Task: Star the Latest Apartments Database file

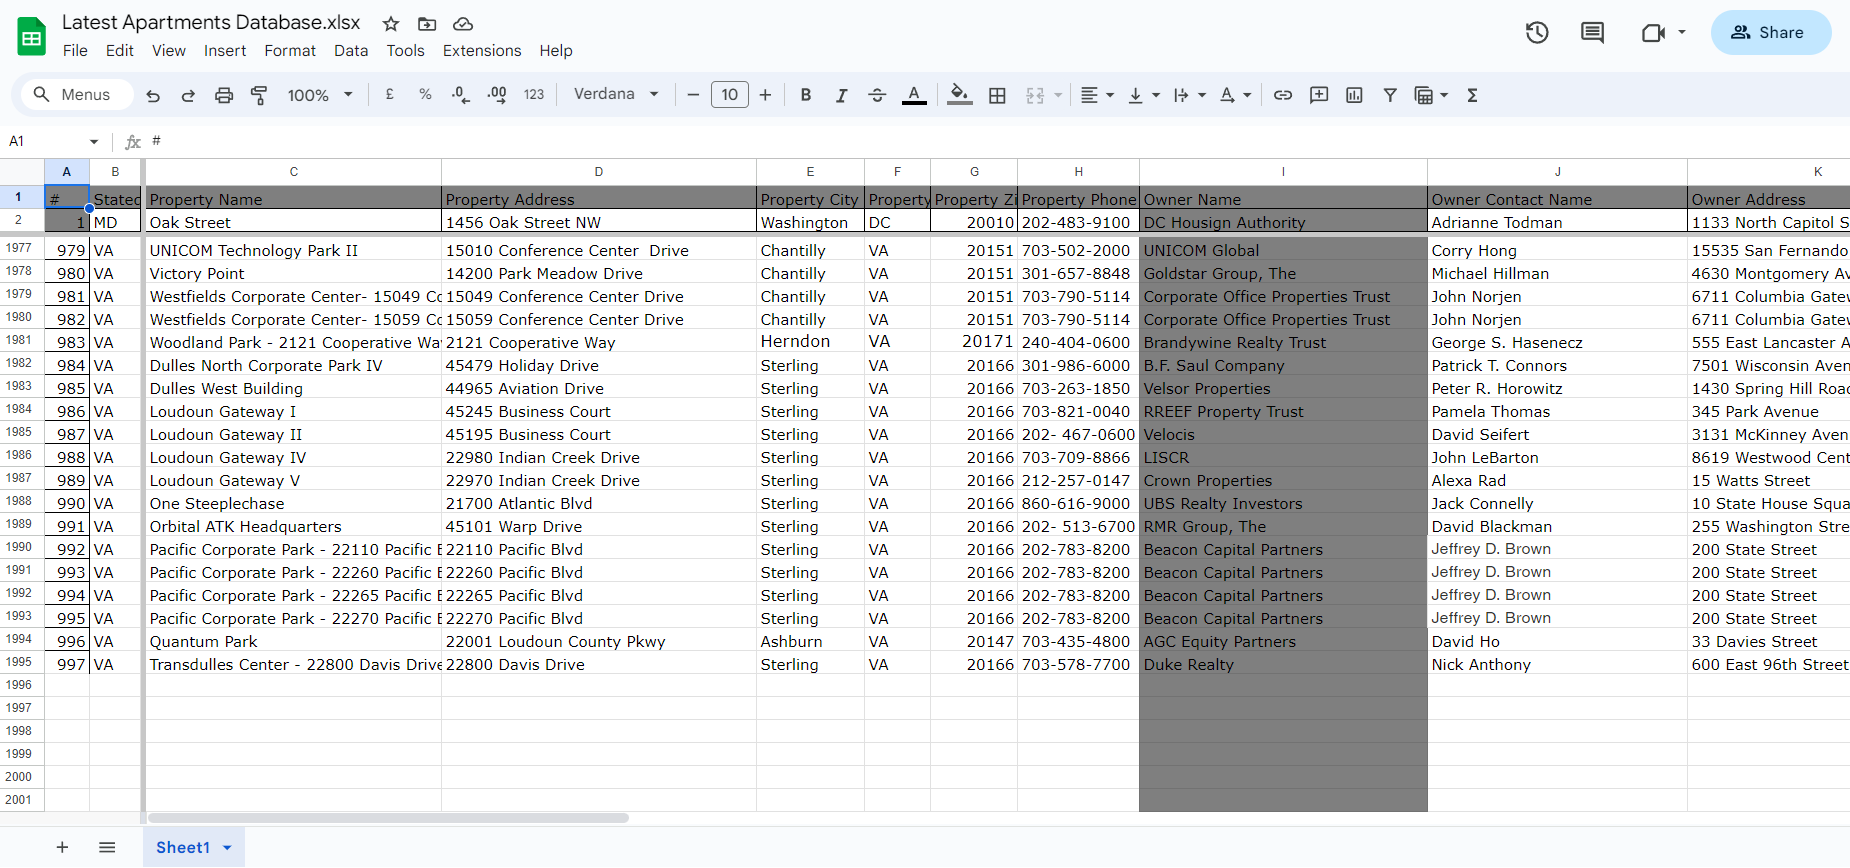Action: (391, 24)
